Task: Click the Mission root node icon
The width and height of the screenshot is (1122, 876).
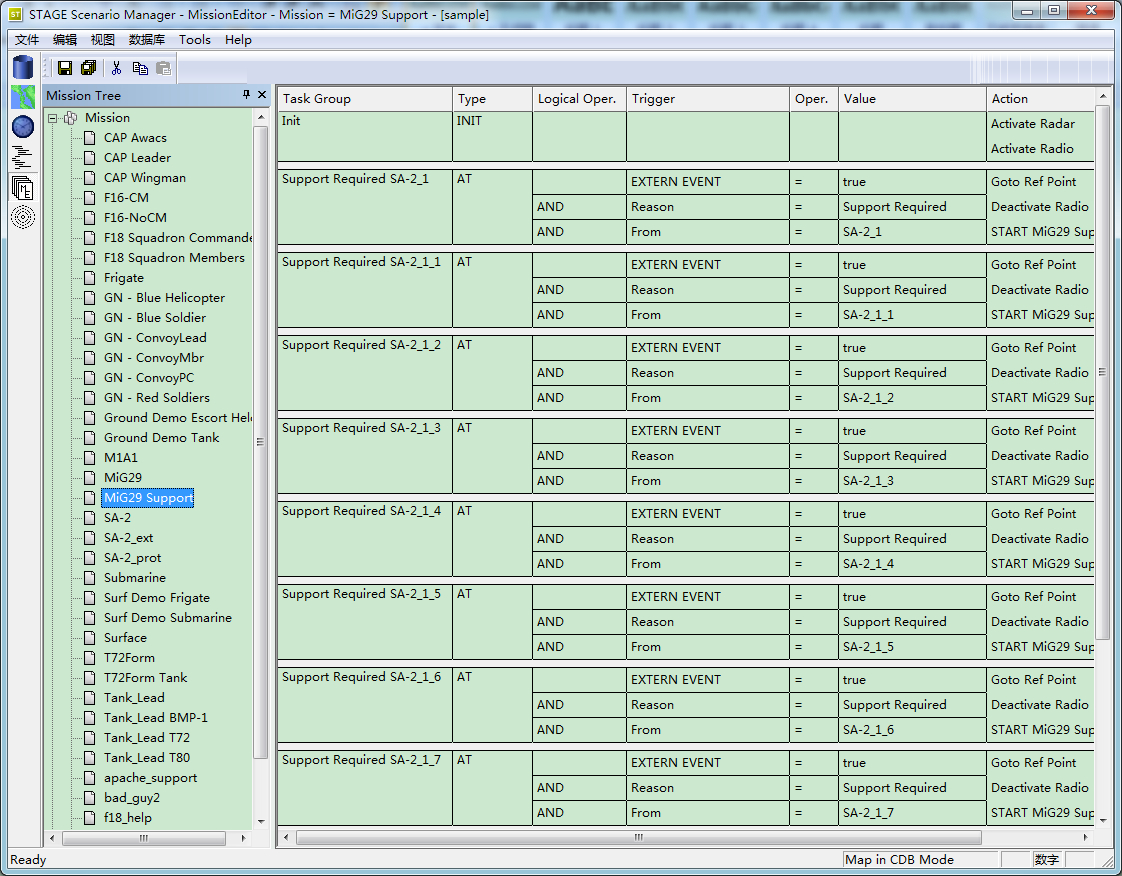Action: click(x=70, y=118)
